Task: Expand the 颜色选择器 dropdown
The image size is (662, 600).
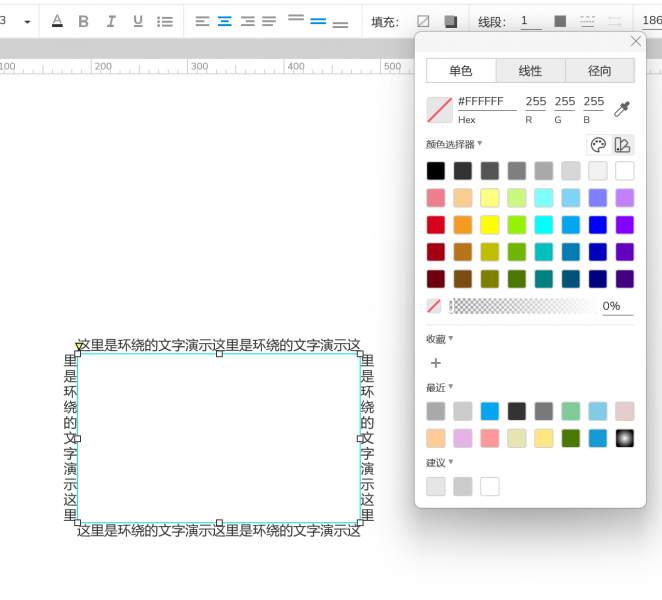Action: tap(454, 144)
